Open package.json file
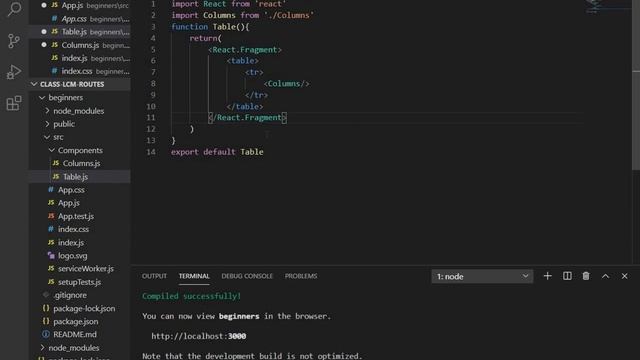The image size is (640, 360). tap(80, 321)
